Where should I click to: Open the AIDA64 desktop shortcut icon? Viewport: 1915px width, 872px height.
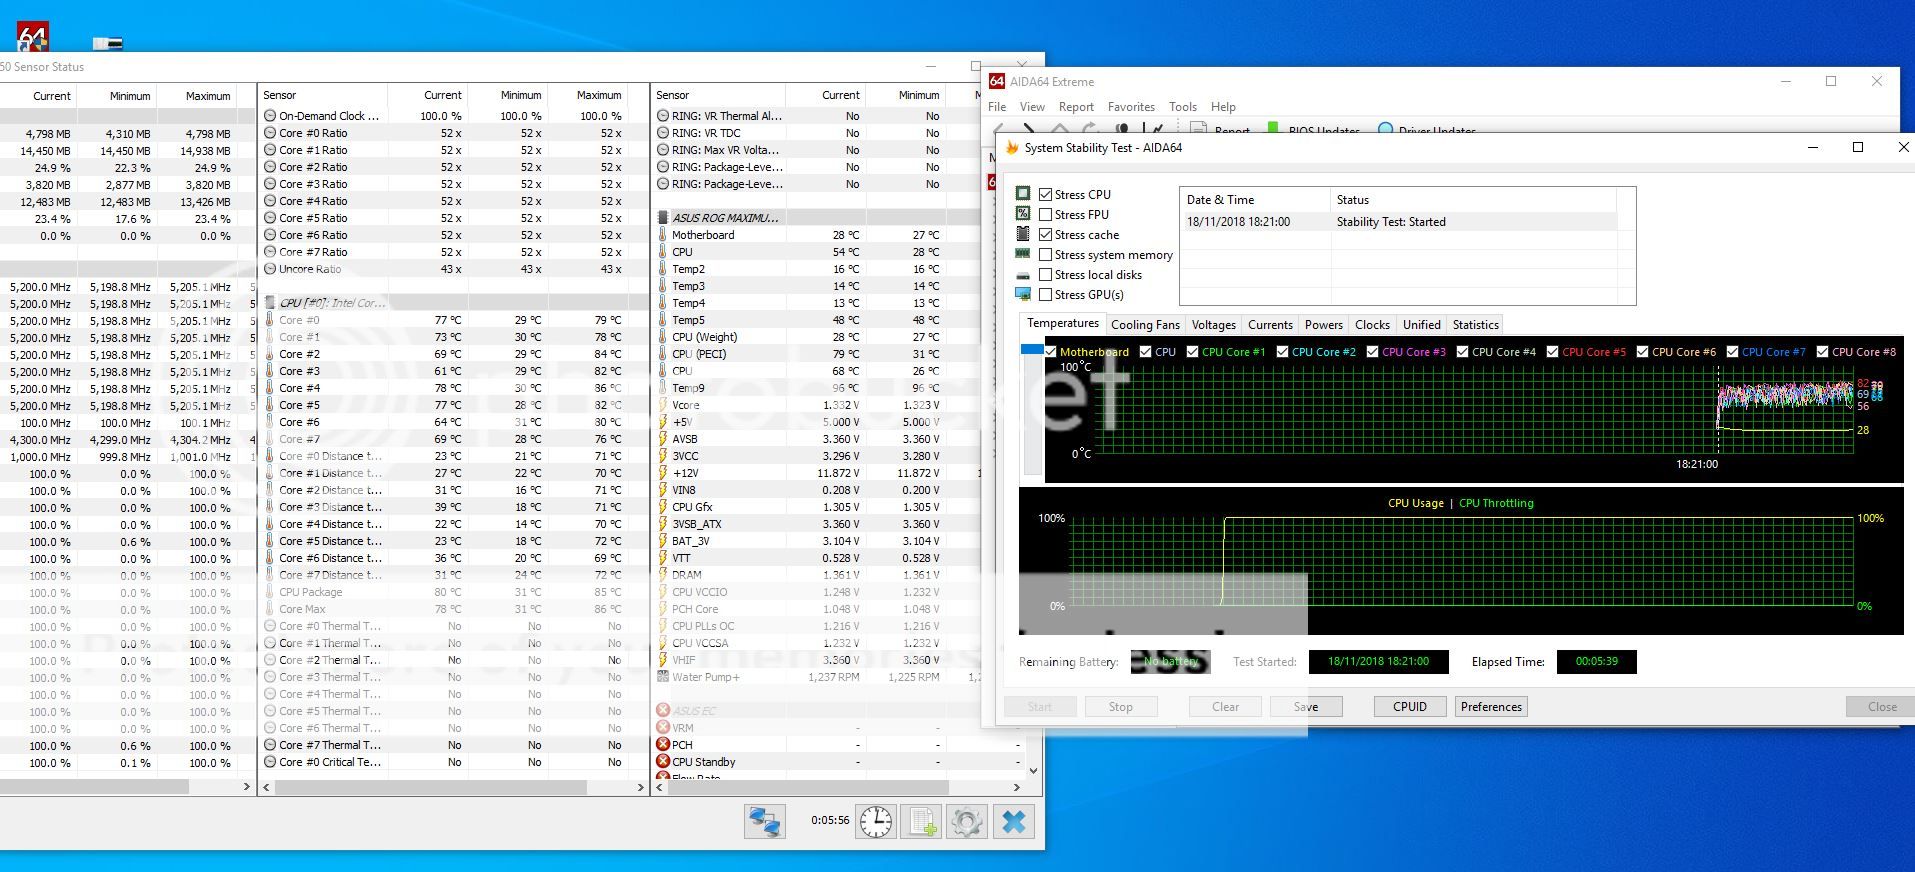pos(32,38)
